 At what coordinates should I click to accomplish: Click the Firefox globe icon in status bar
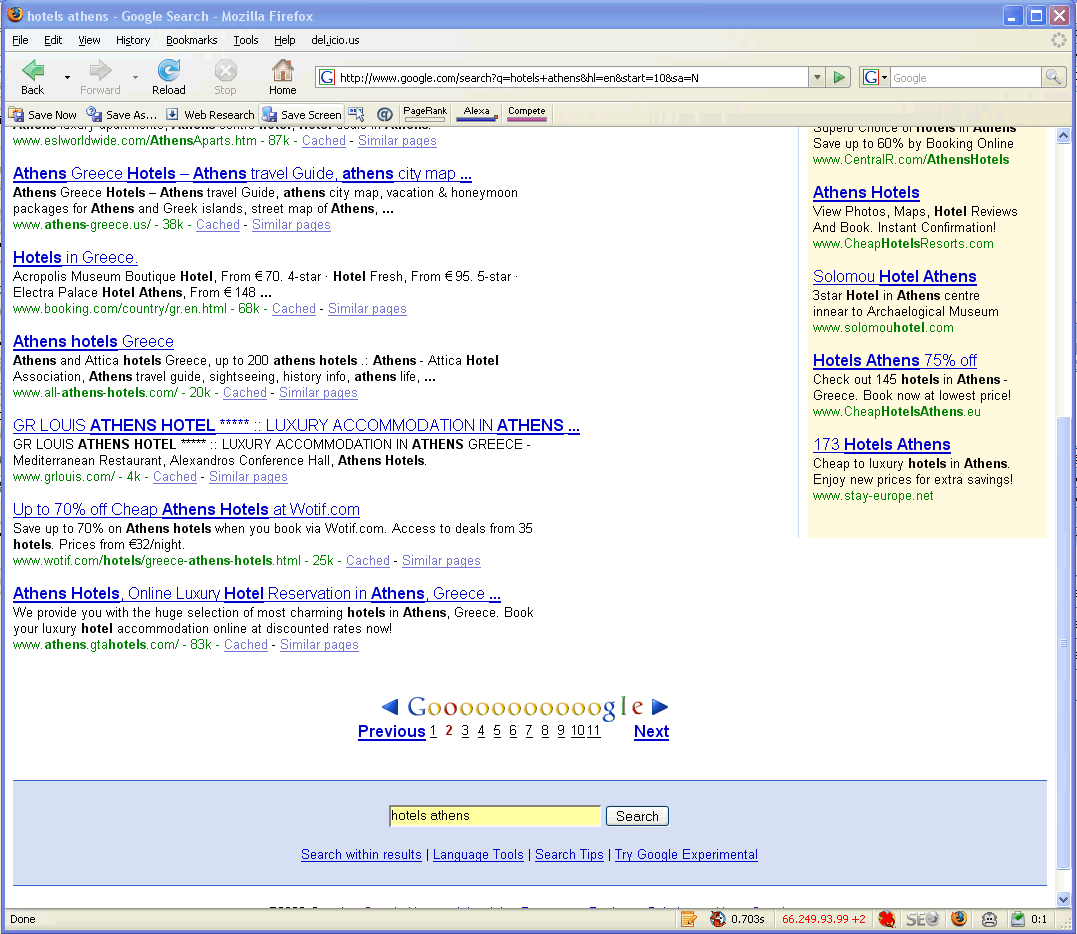click(x=959, y=919)
